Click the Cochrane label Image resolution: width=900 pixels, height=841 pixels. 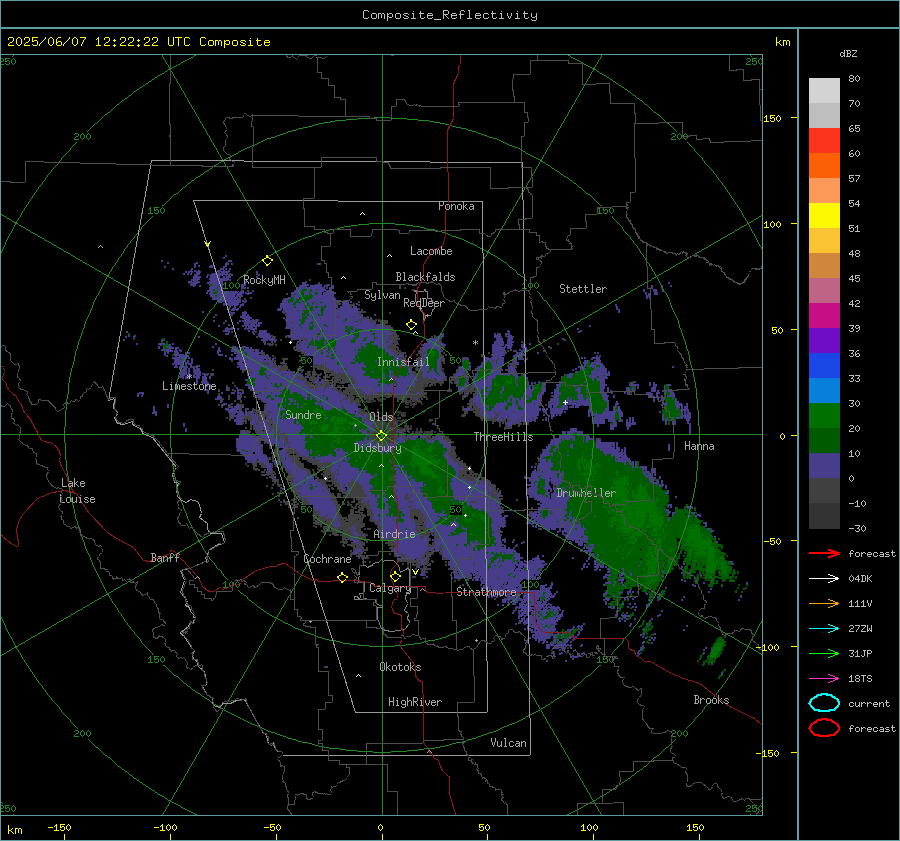pyautogui.click(x=327, y=559)
